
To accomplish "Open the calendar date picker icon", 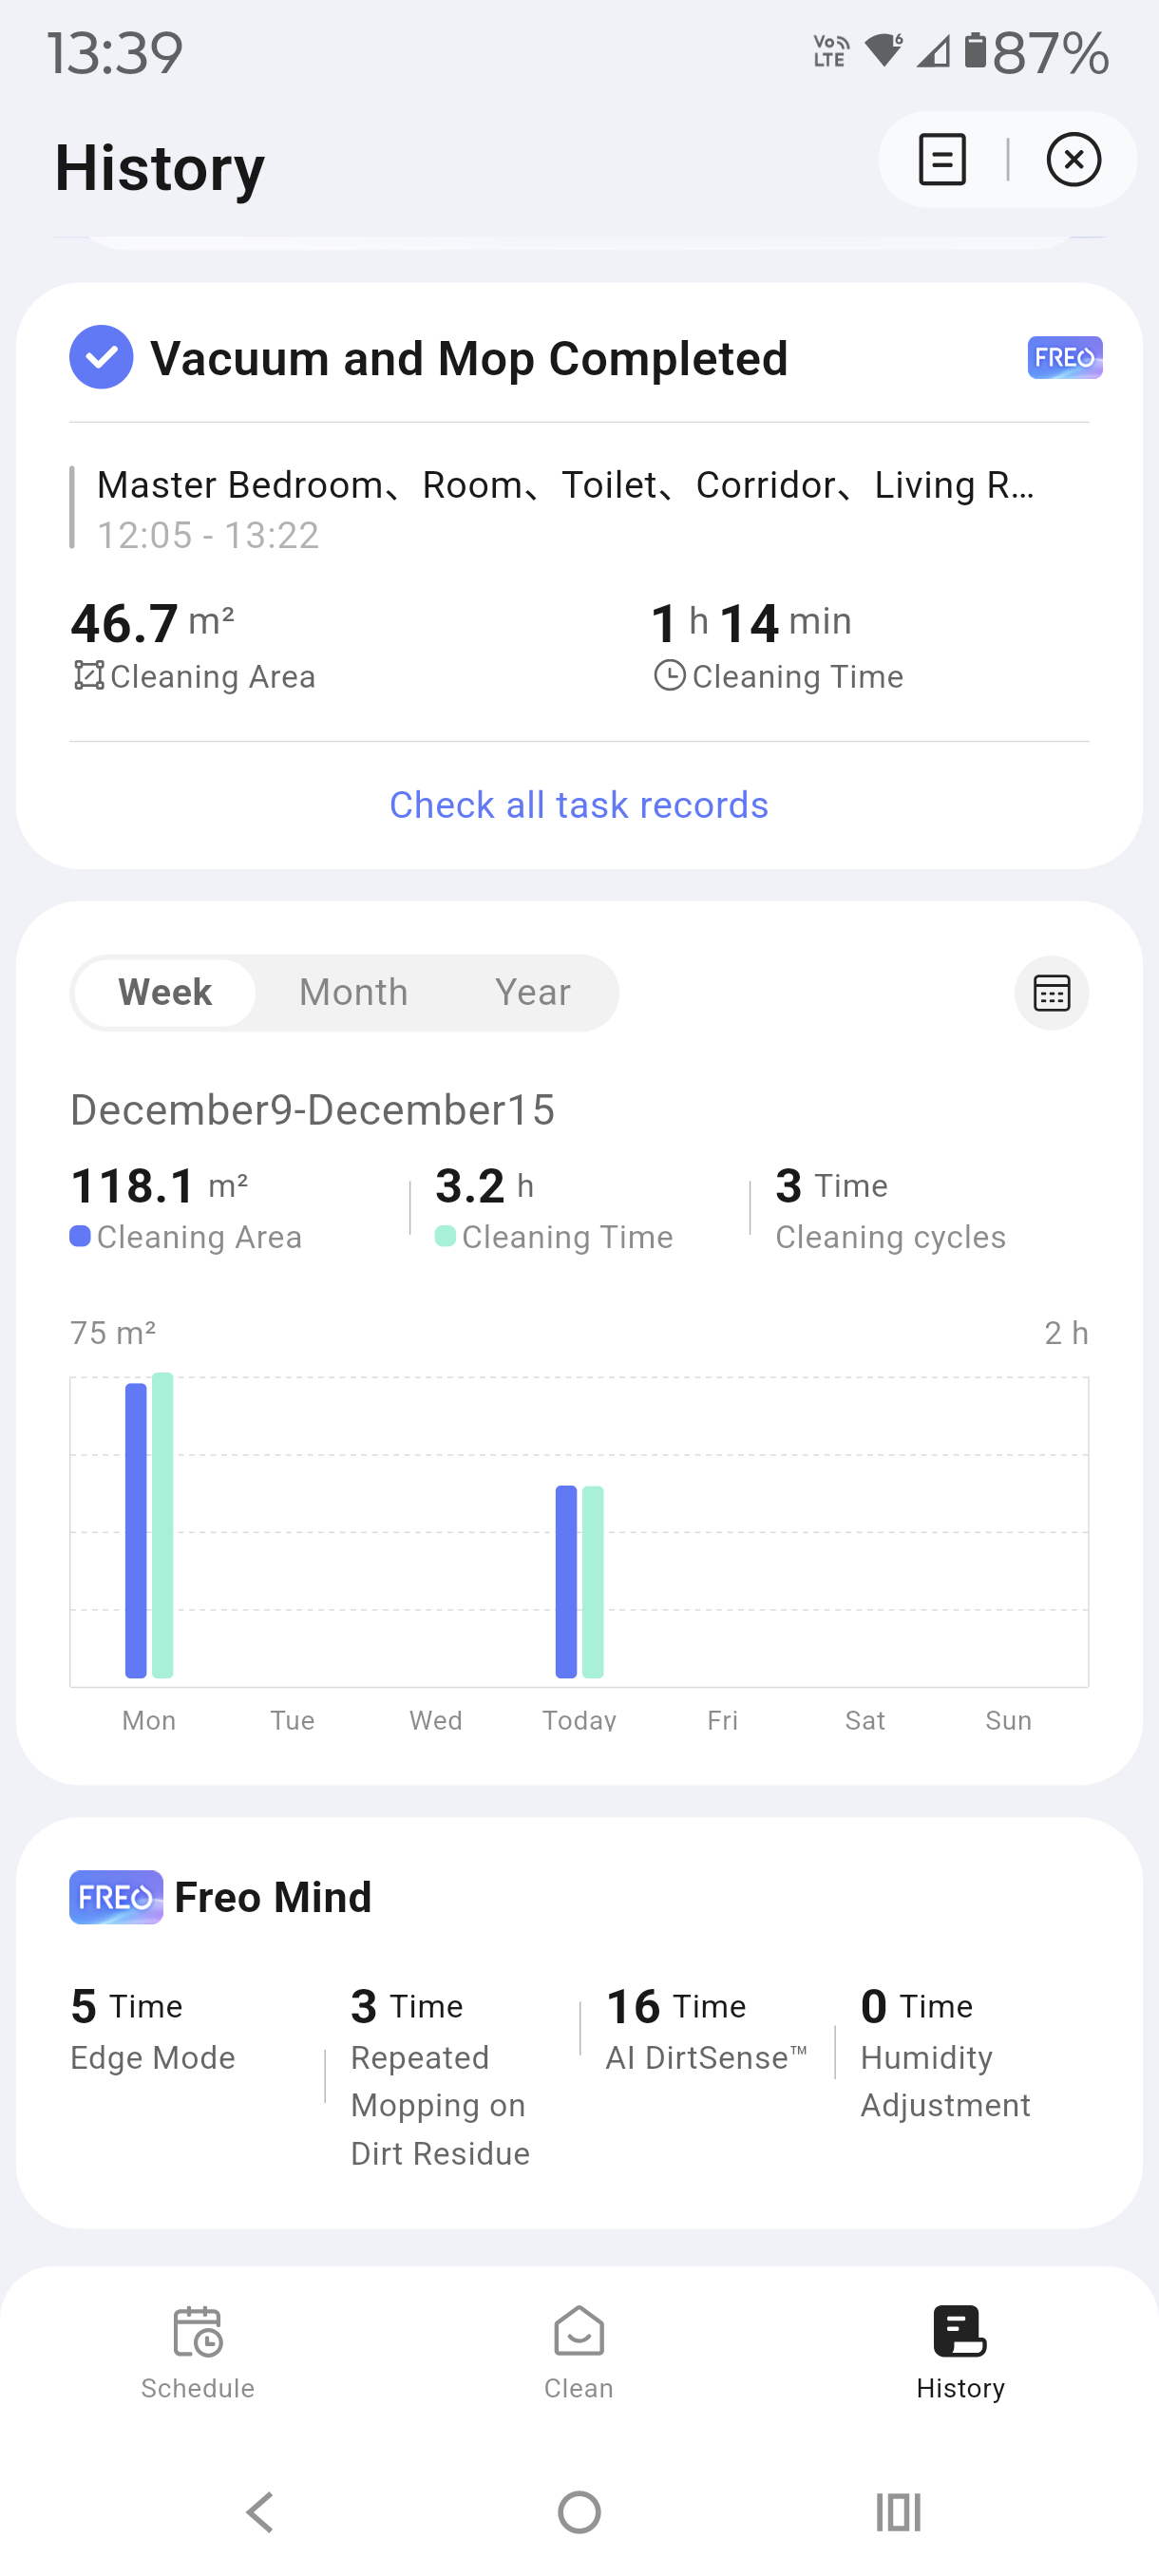I will [x=1051, y=993].
